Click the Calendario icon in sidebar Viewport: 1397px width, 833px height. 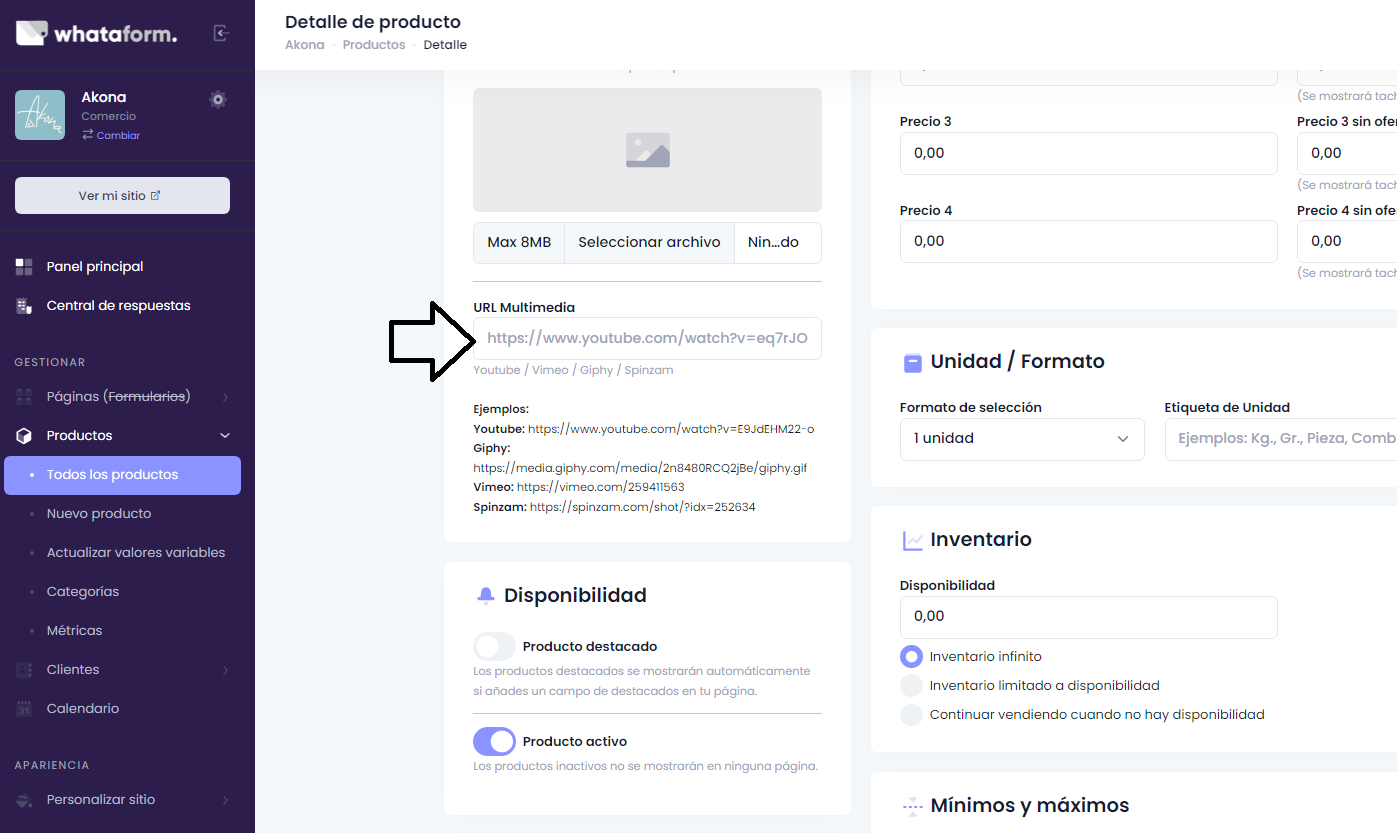(x=25, y=709)
